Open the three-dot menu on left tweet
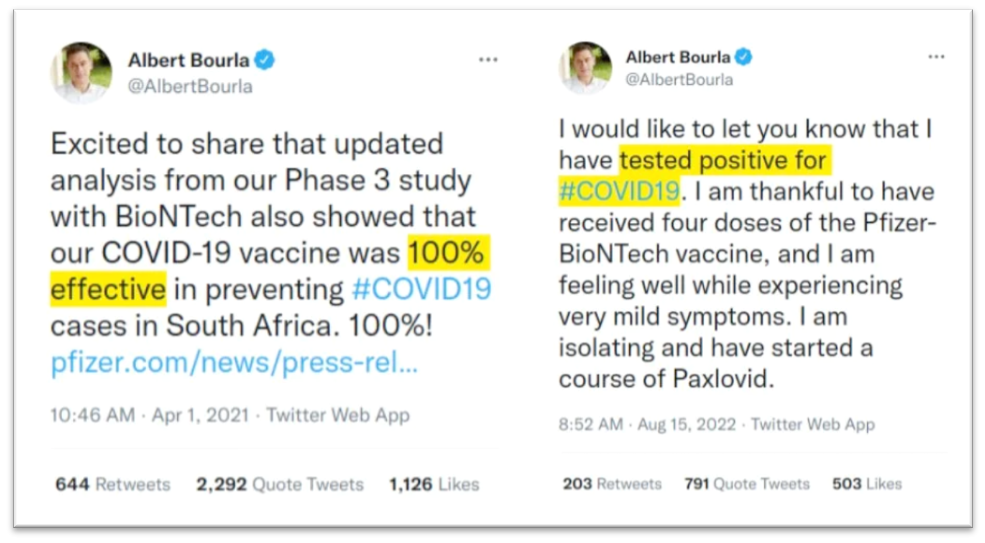Viewport: 985px width, 543px height. pos(488,60)
